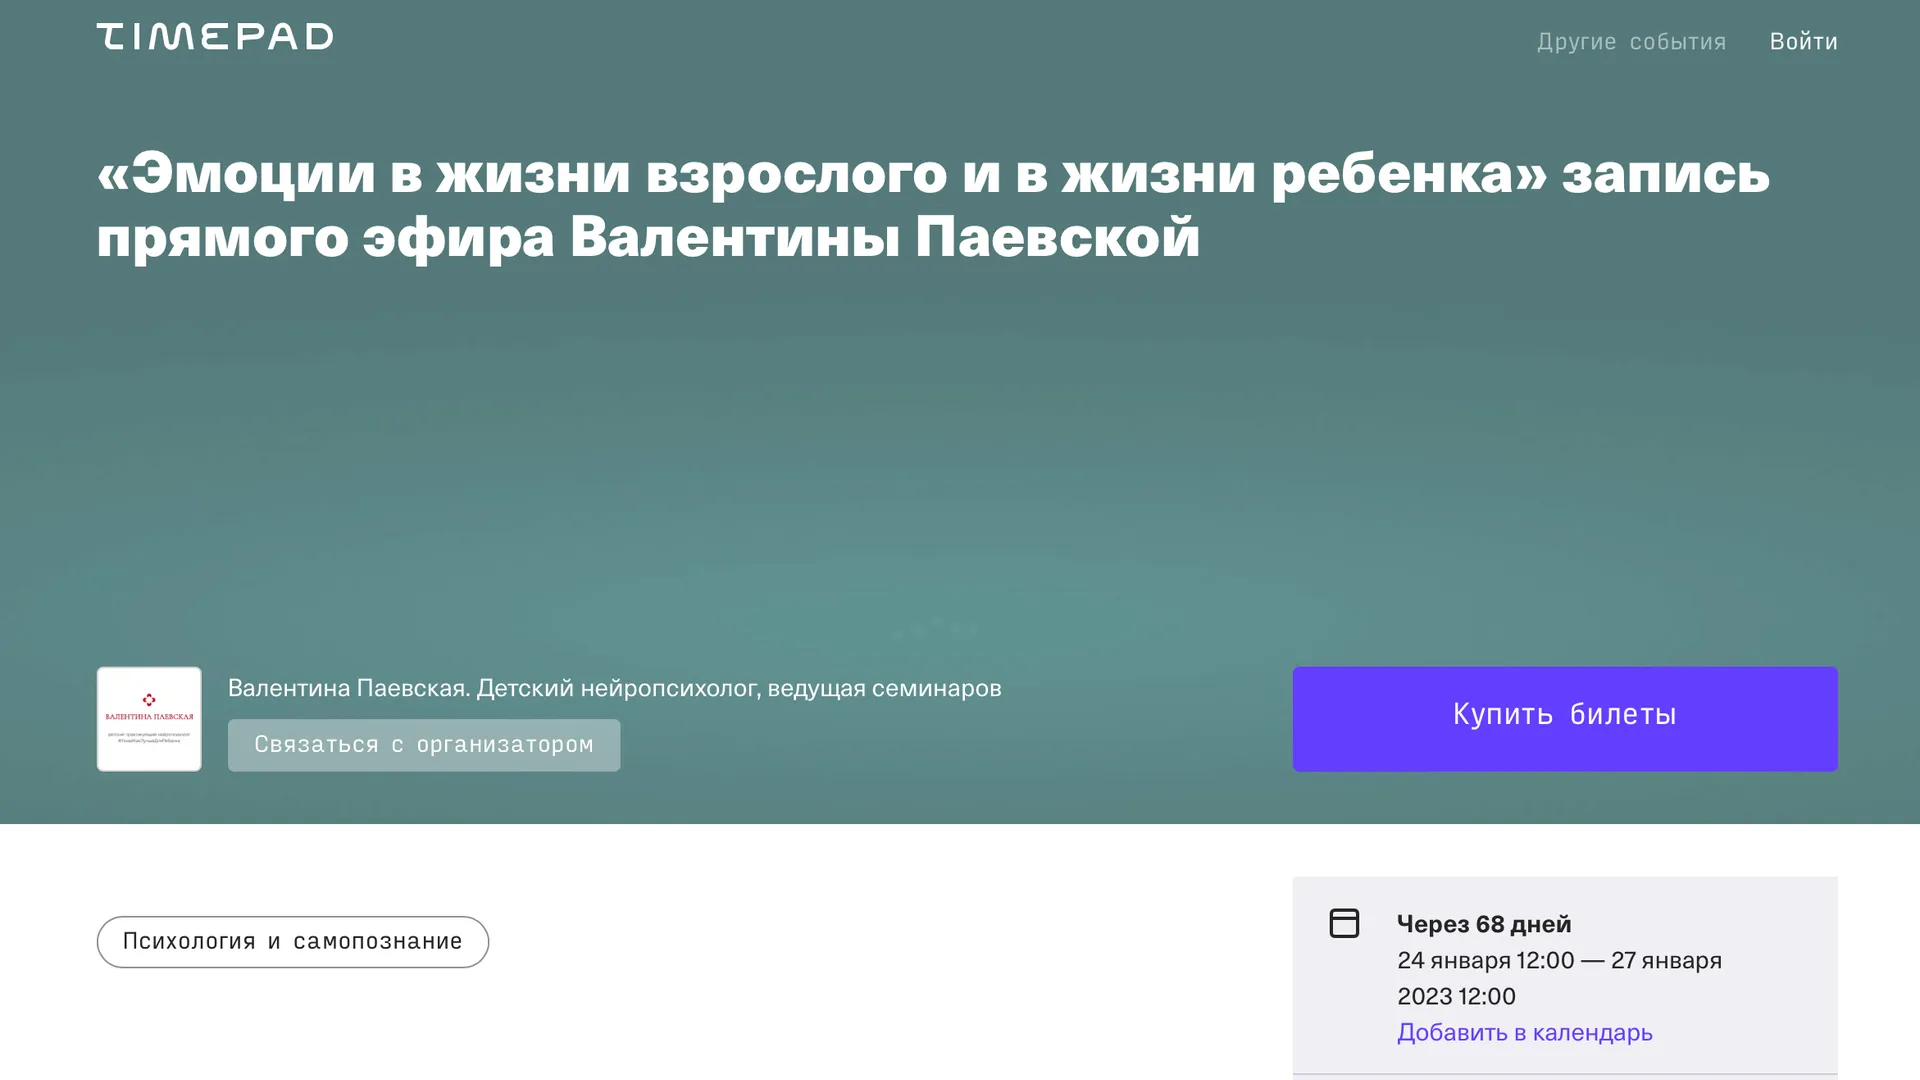The image size is (1920, 1080).
Task: Click red emblem inside organizer logo
Action: tap(149, 699)
